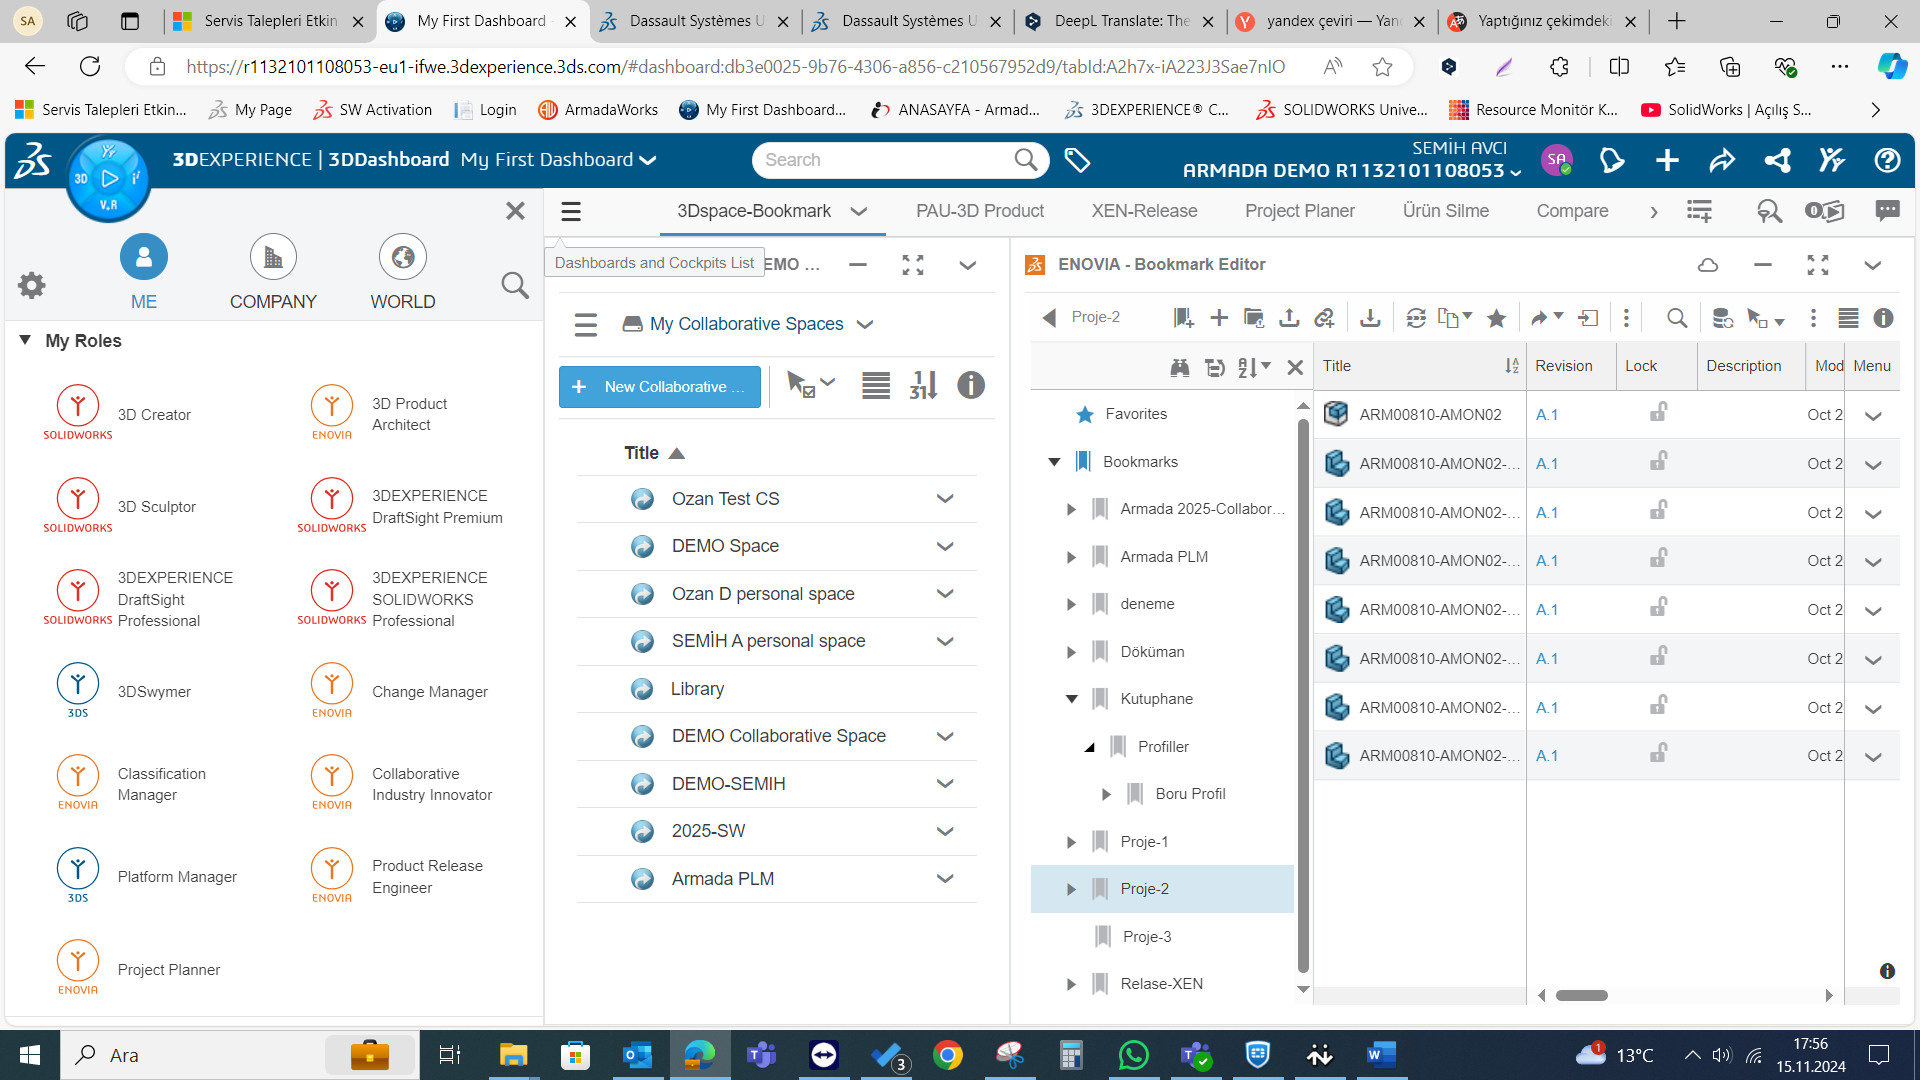Click the Share arrow icon in top bar

1722,160
